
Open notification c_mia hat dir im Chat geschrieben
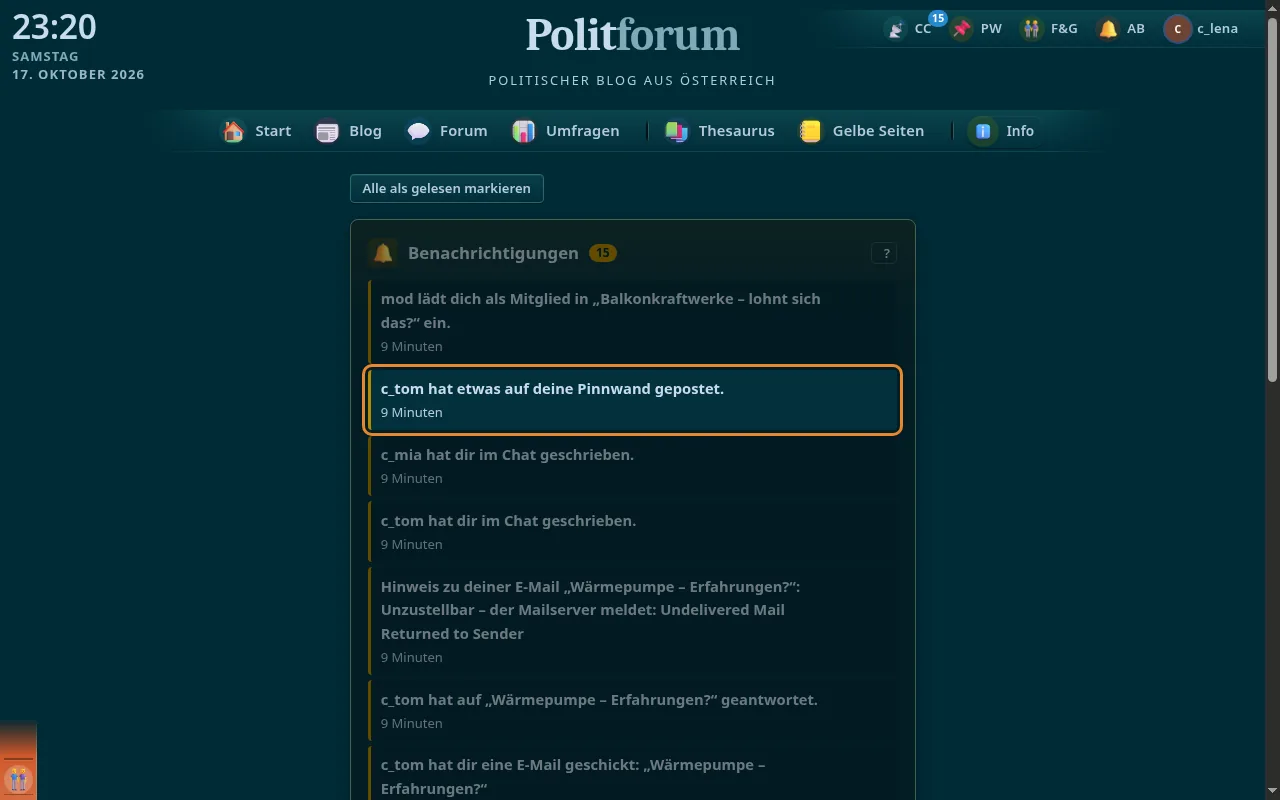coord(633,466)
